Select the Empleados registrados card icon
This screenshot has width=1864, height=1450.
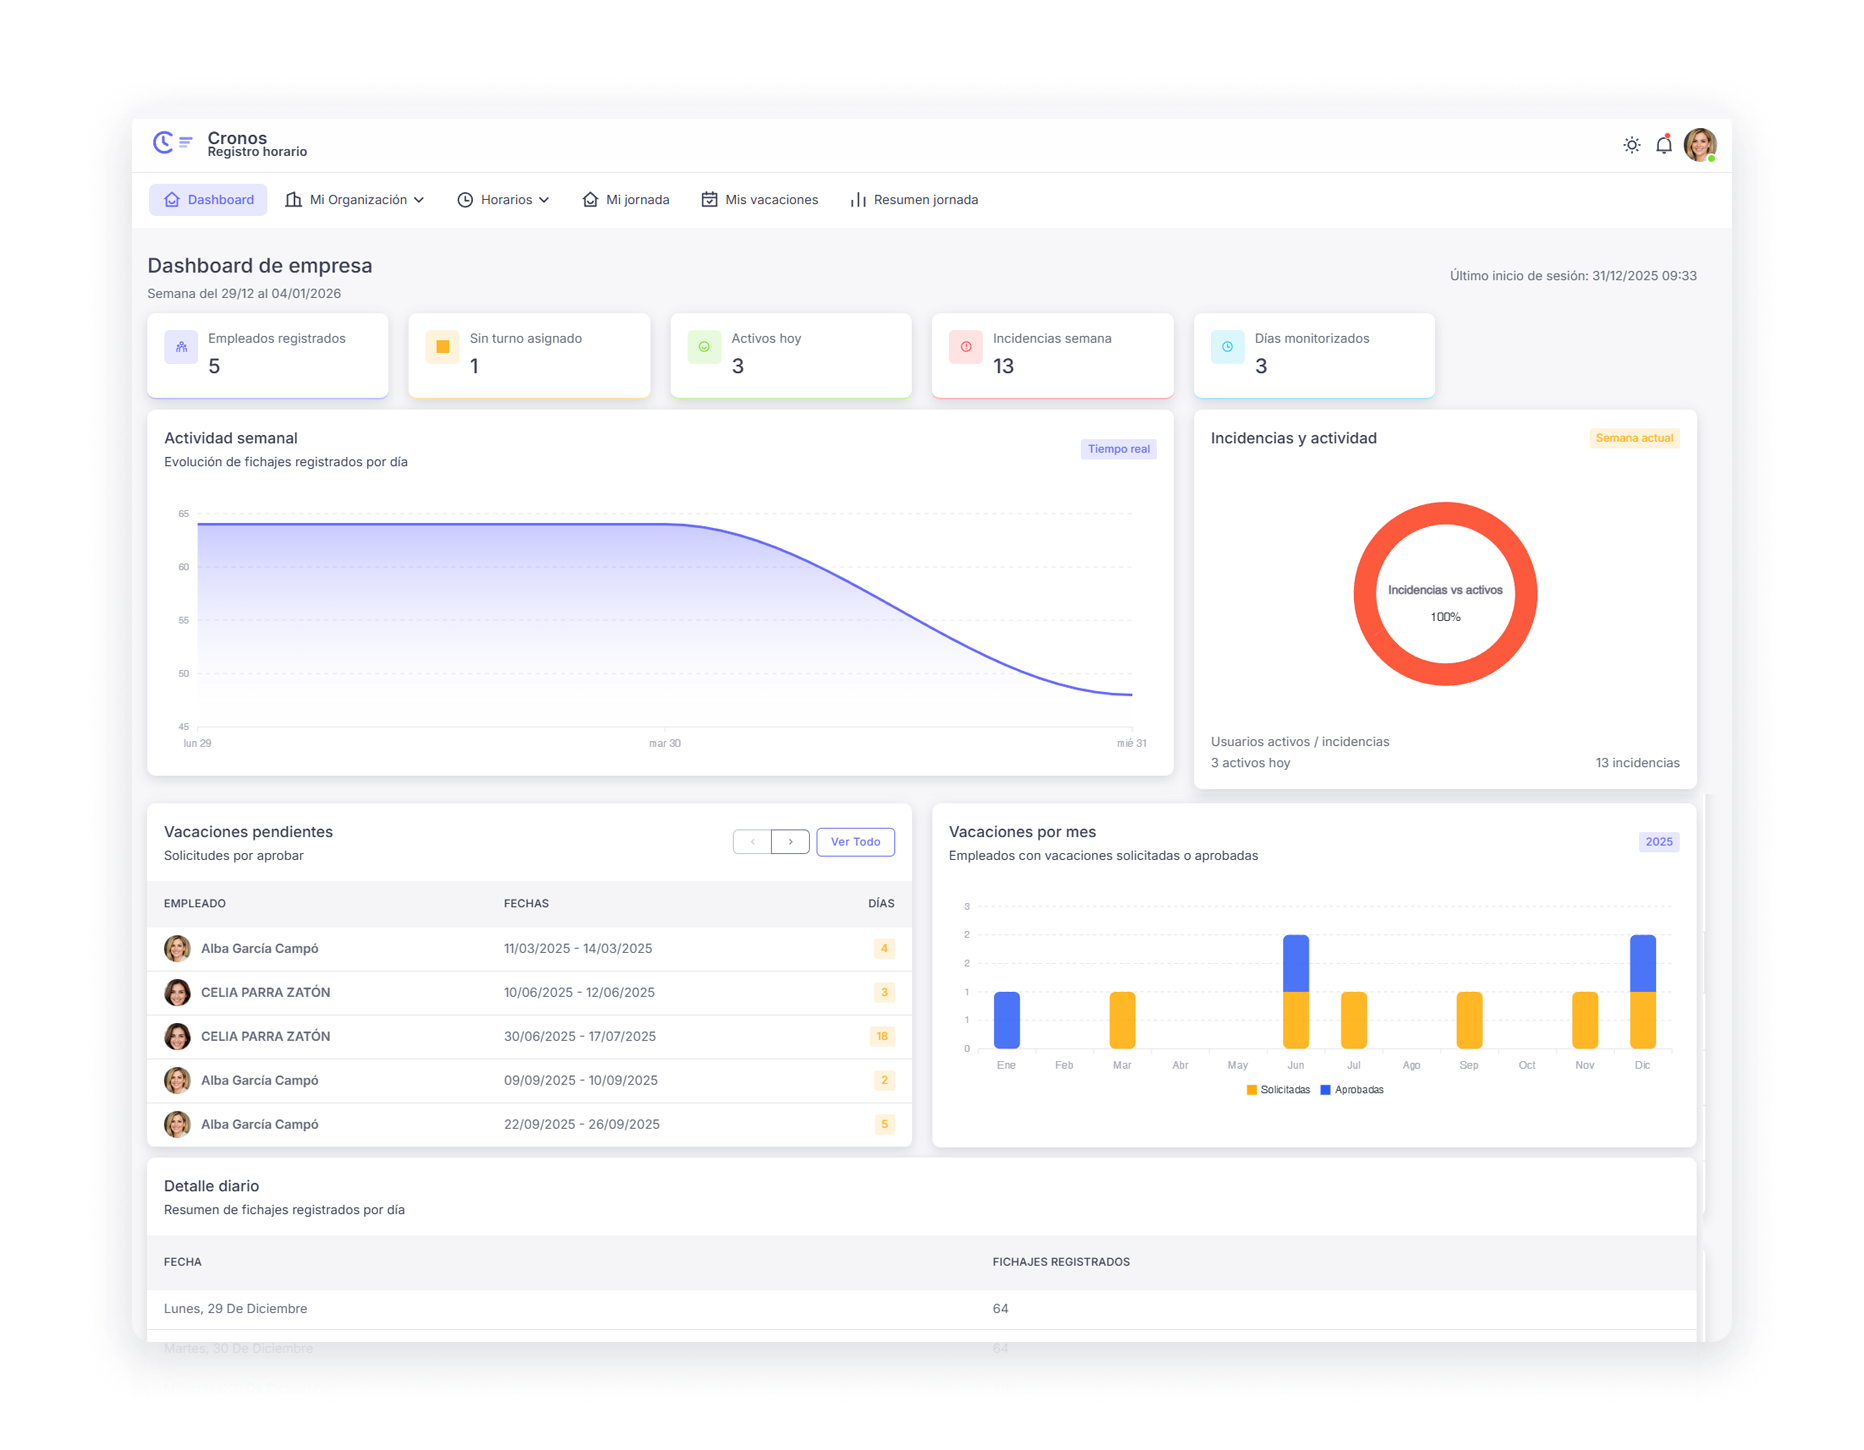[x=180, y=347]
